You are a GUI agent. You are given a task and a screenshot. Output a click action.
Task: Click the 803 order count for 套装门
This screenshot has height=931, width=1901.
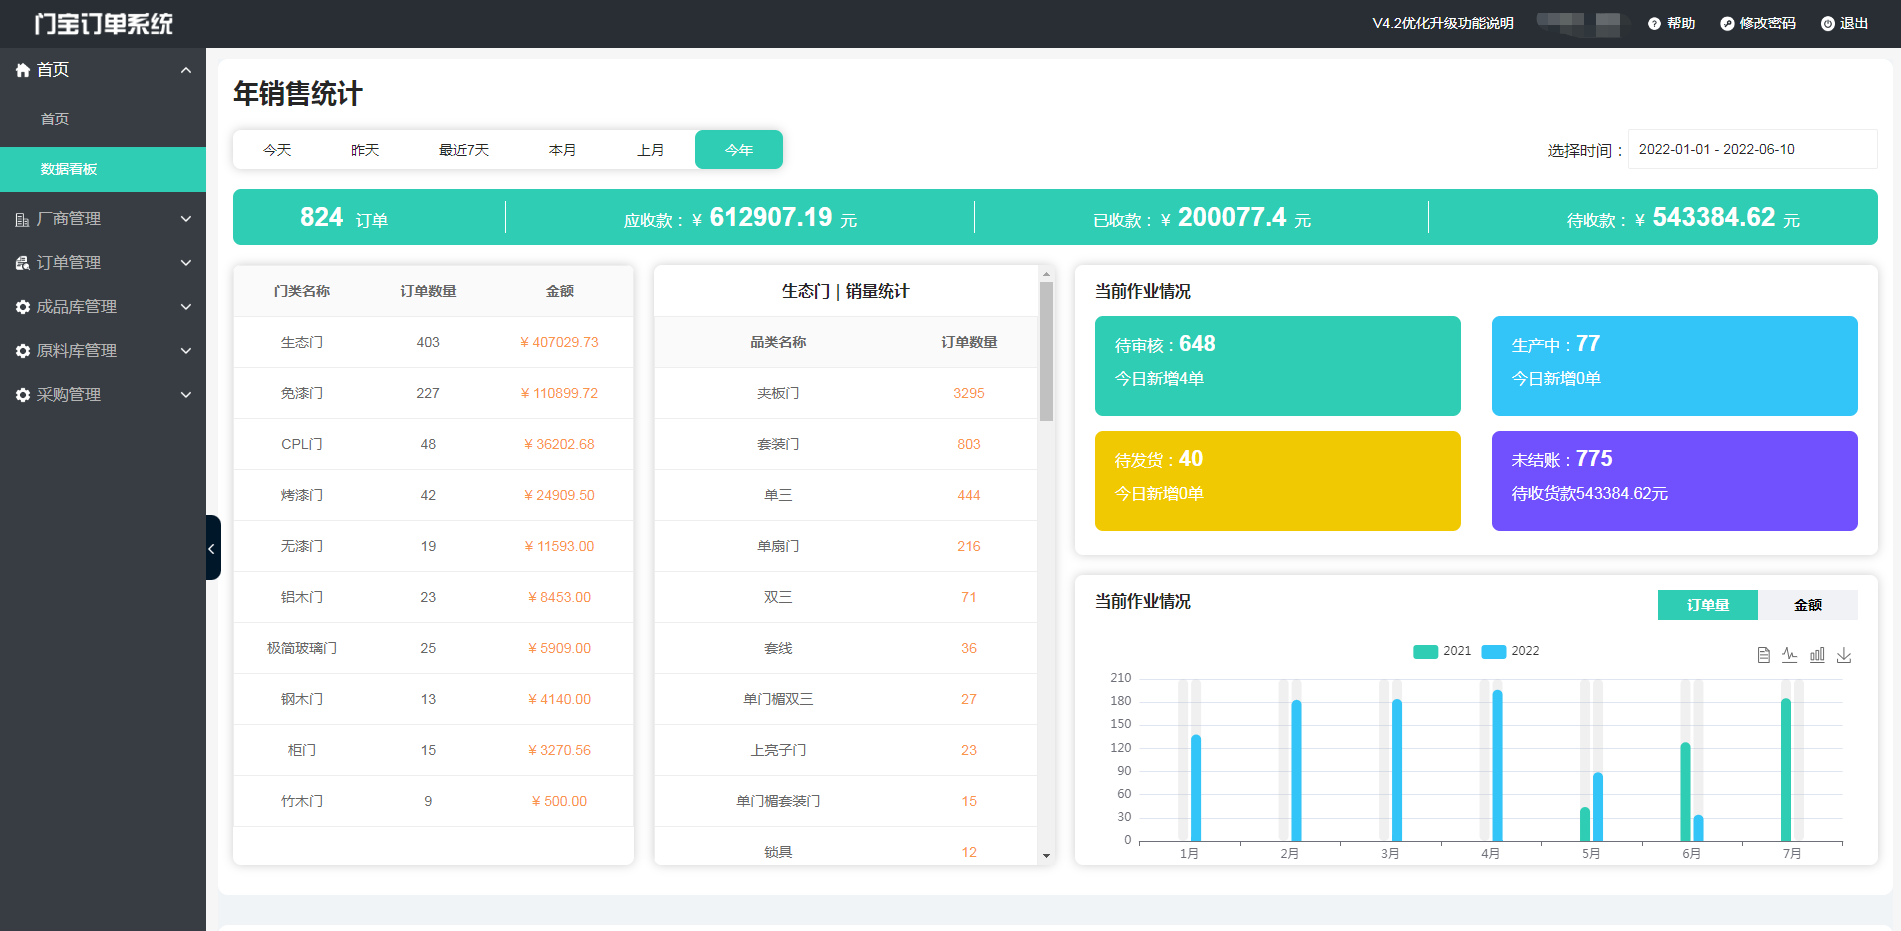tap(969, 445)
